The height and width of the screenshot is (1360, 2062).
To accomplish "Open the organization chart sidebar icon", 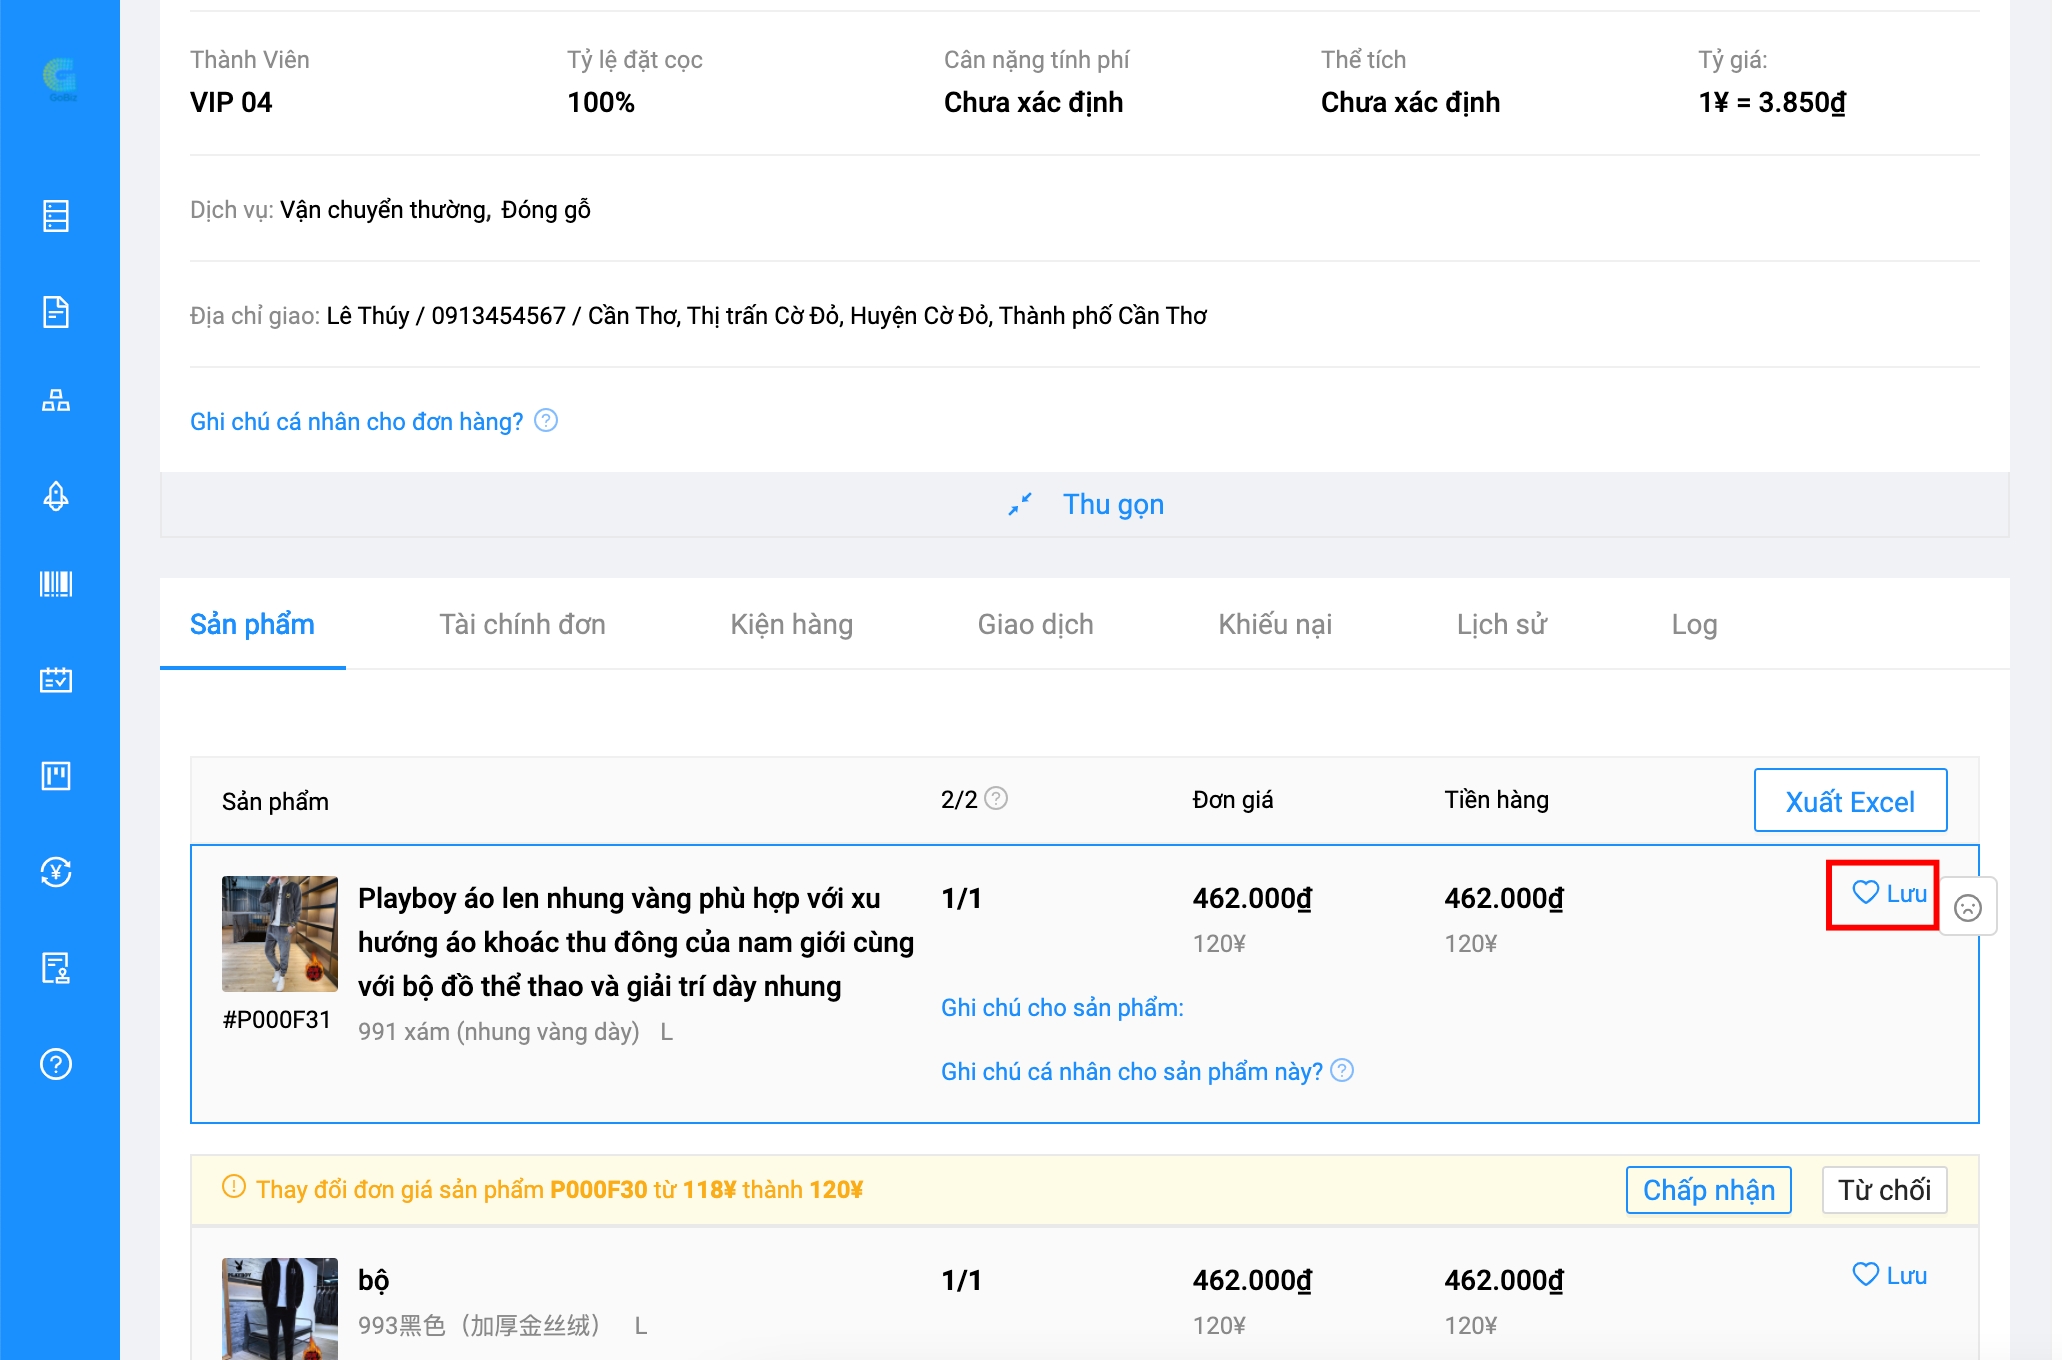I will [56, 401].
